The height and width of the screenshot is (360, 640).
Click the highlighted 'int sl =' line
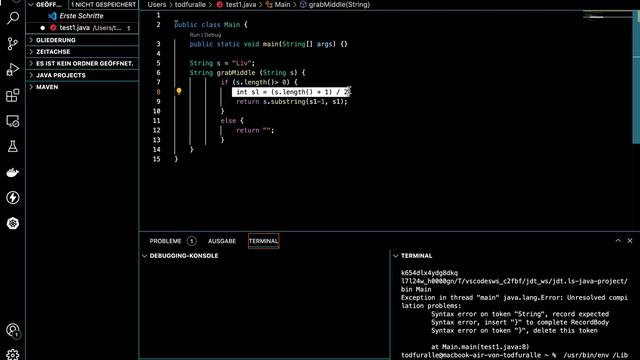(291, 92)
